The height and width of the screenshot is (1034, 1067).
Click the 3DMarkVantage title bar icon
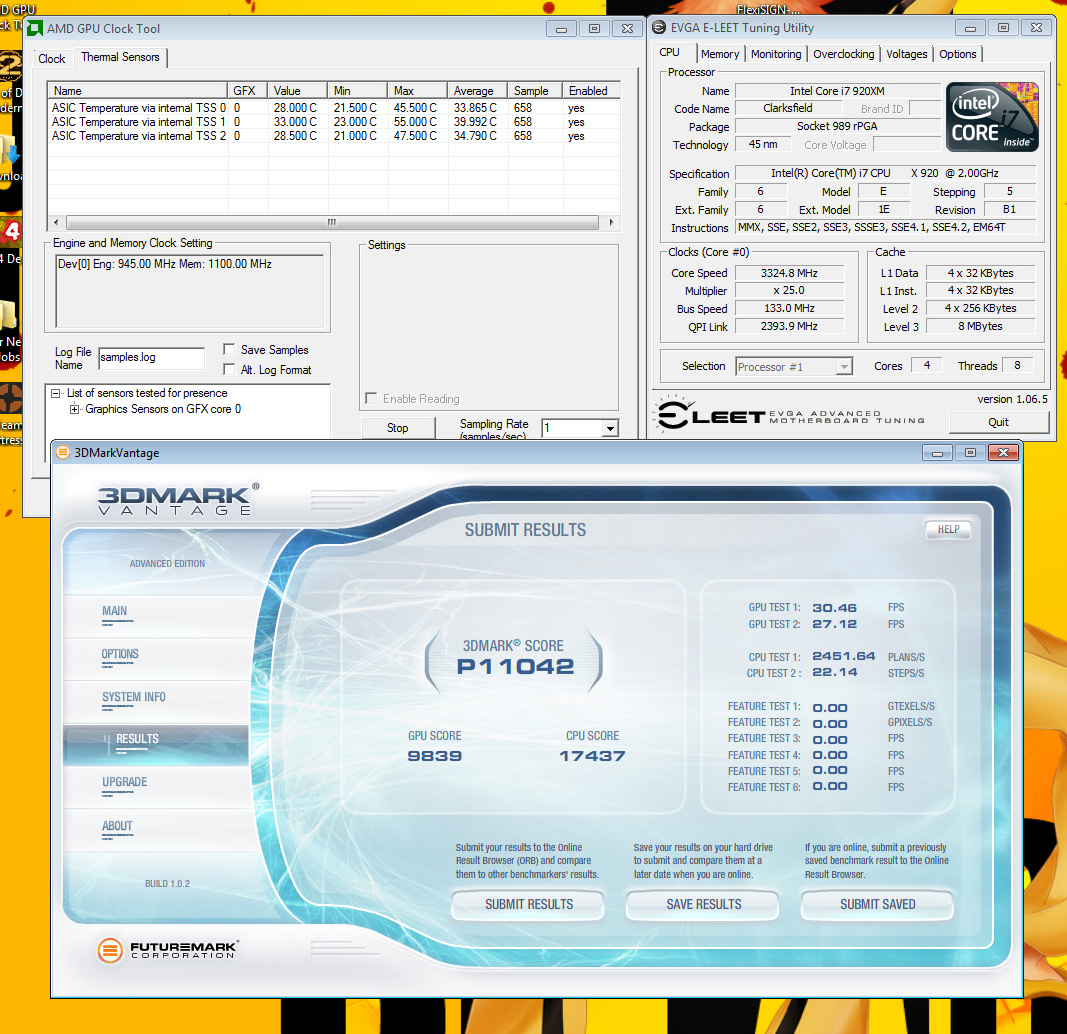point(63,452)
